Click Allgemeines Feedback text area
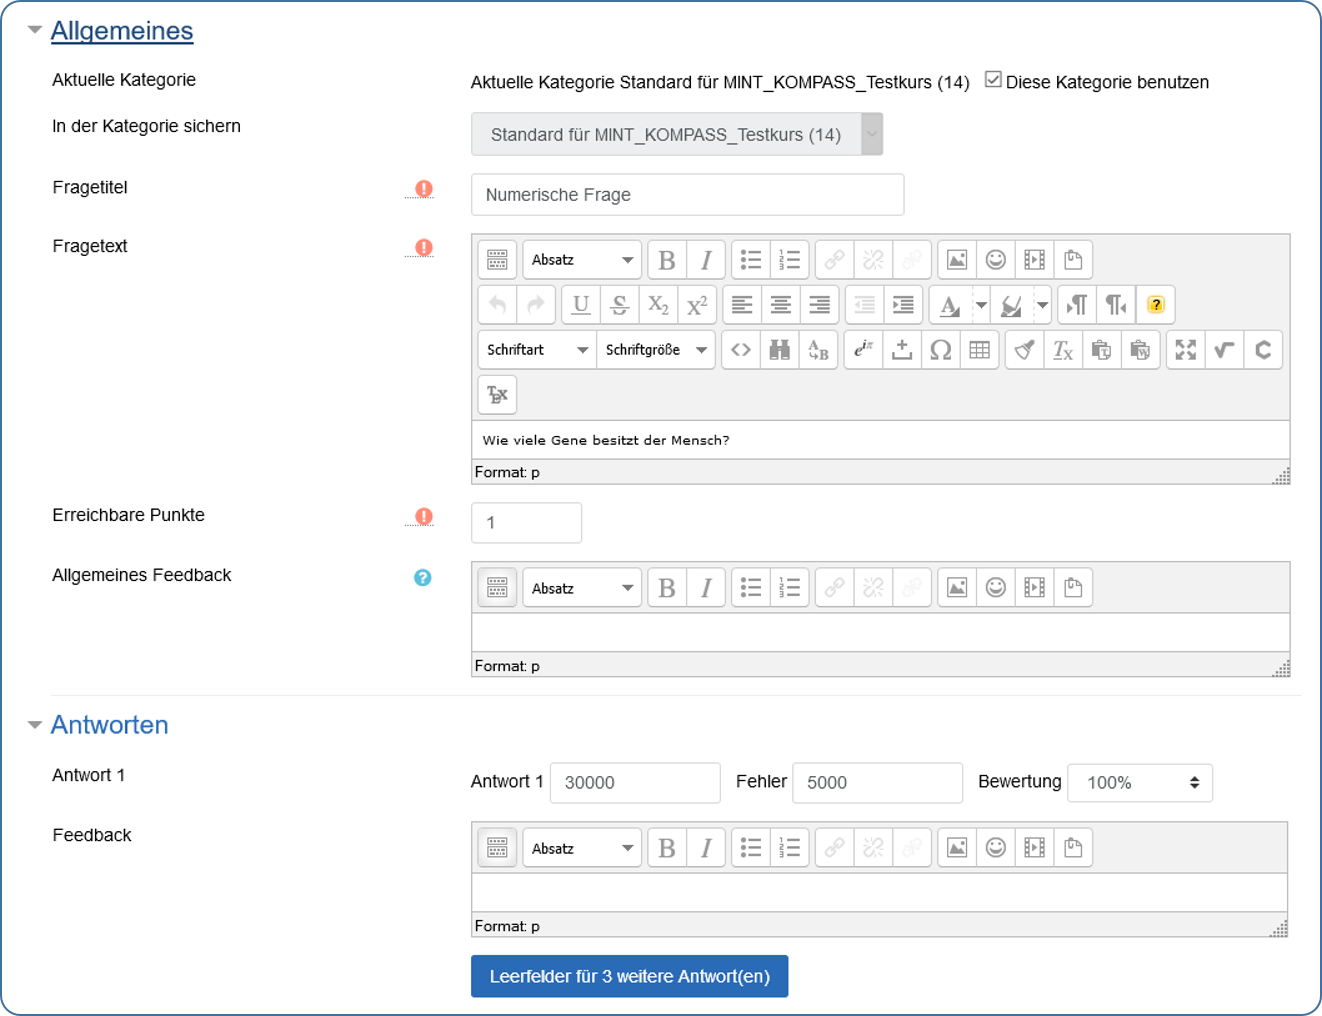Screen dimensions: 1322x1016 [x=881, y=633]
